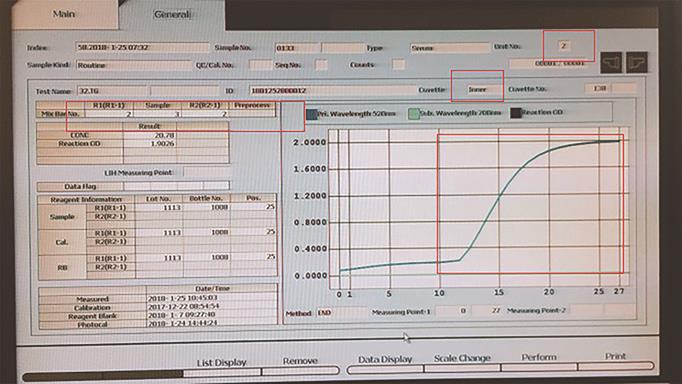Click the Test Name input field

coord(112,91)
